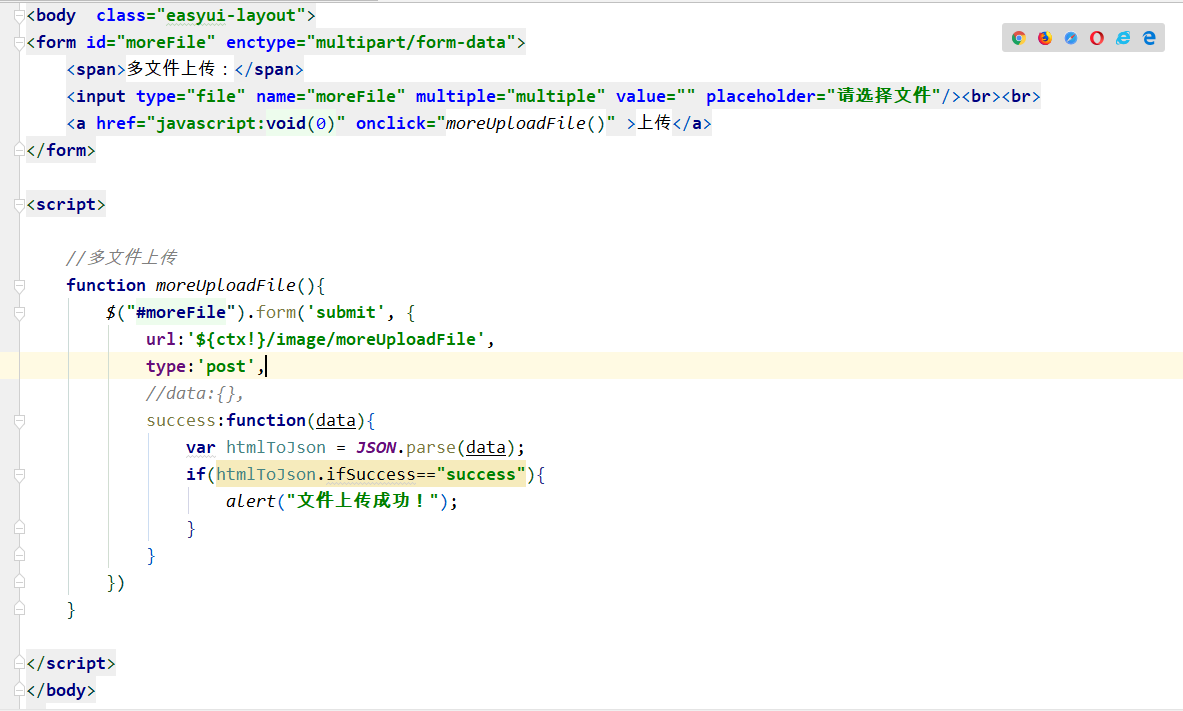The image size is (1183, 711).
Task: Collapse the opening <script> tag fold marker
Action: pyautogui.click(x=20, y=205)
